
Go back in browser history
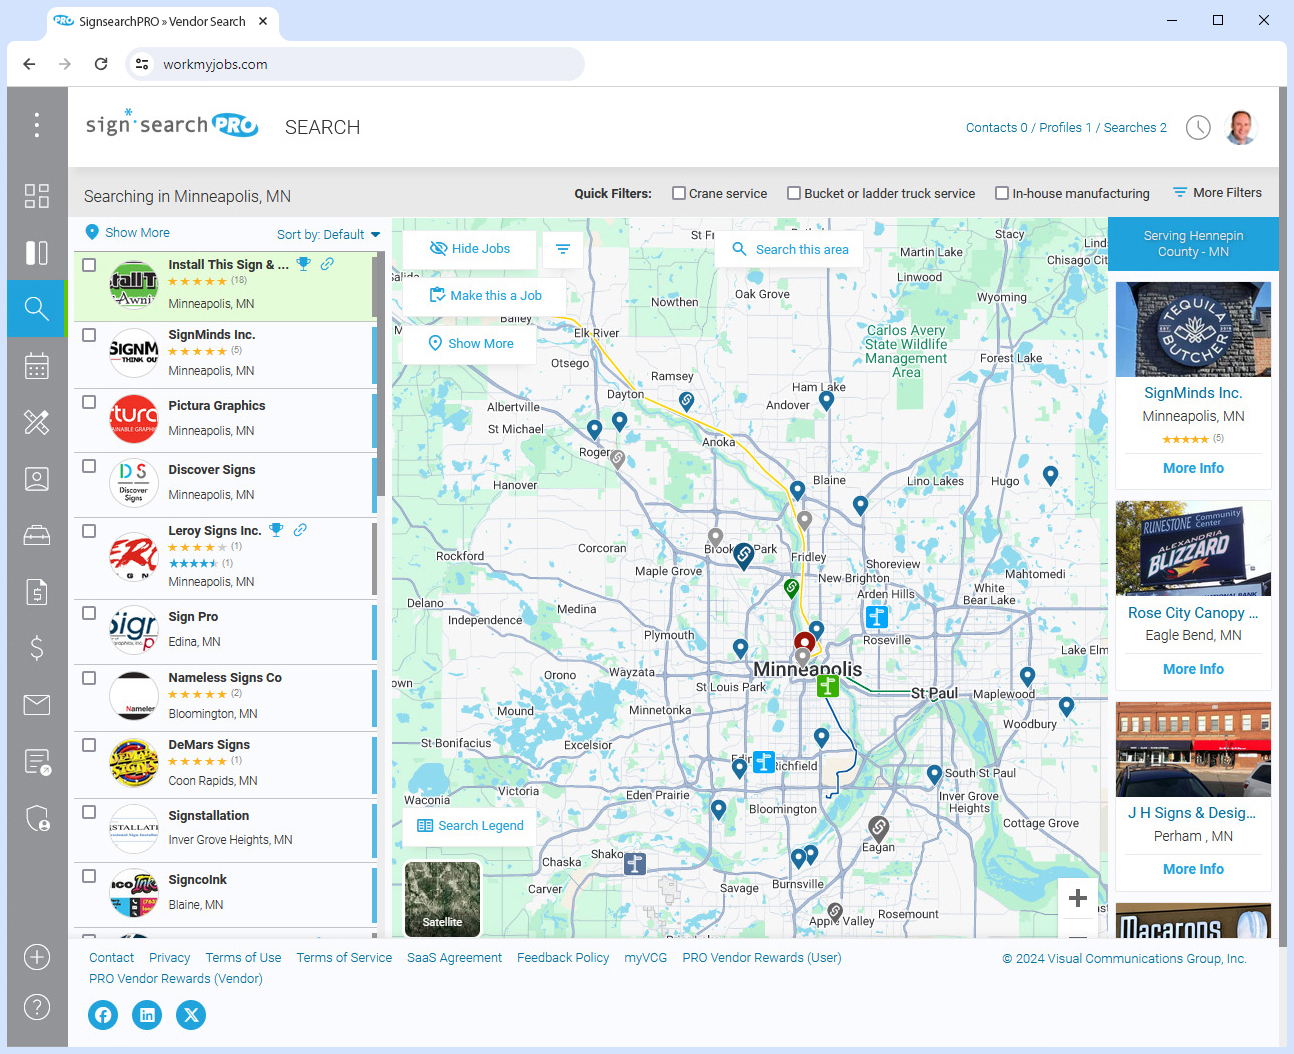(x=29, y=64)
